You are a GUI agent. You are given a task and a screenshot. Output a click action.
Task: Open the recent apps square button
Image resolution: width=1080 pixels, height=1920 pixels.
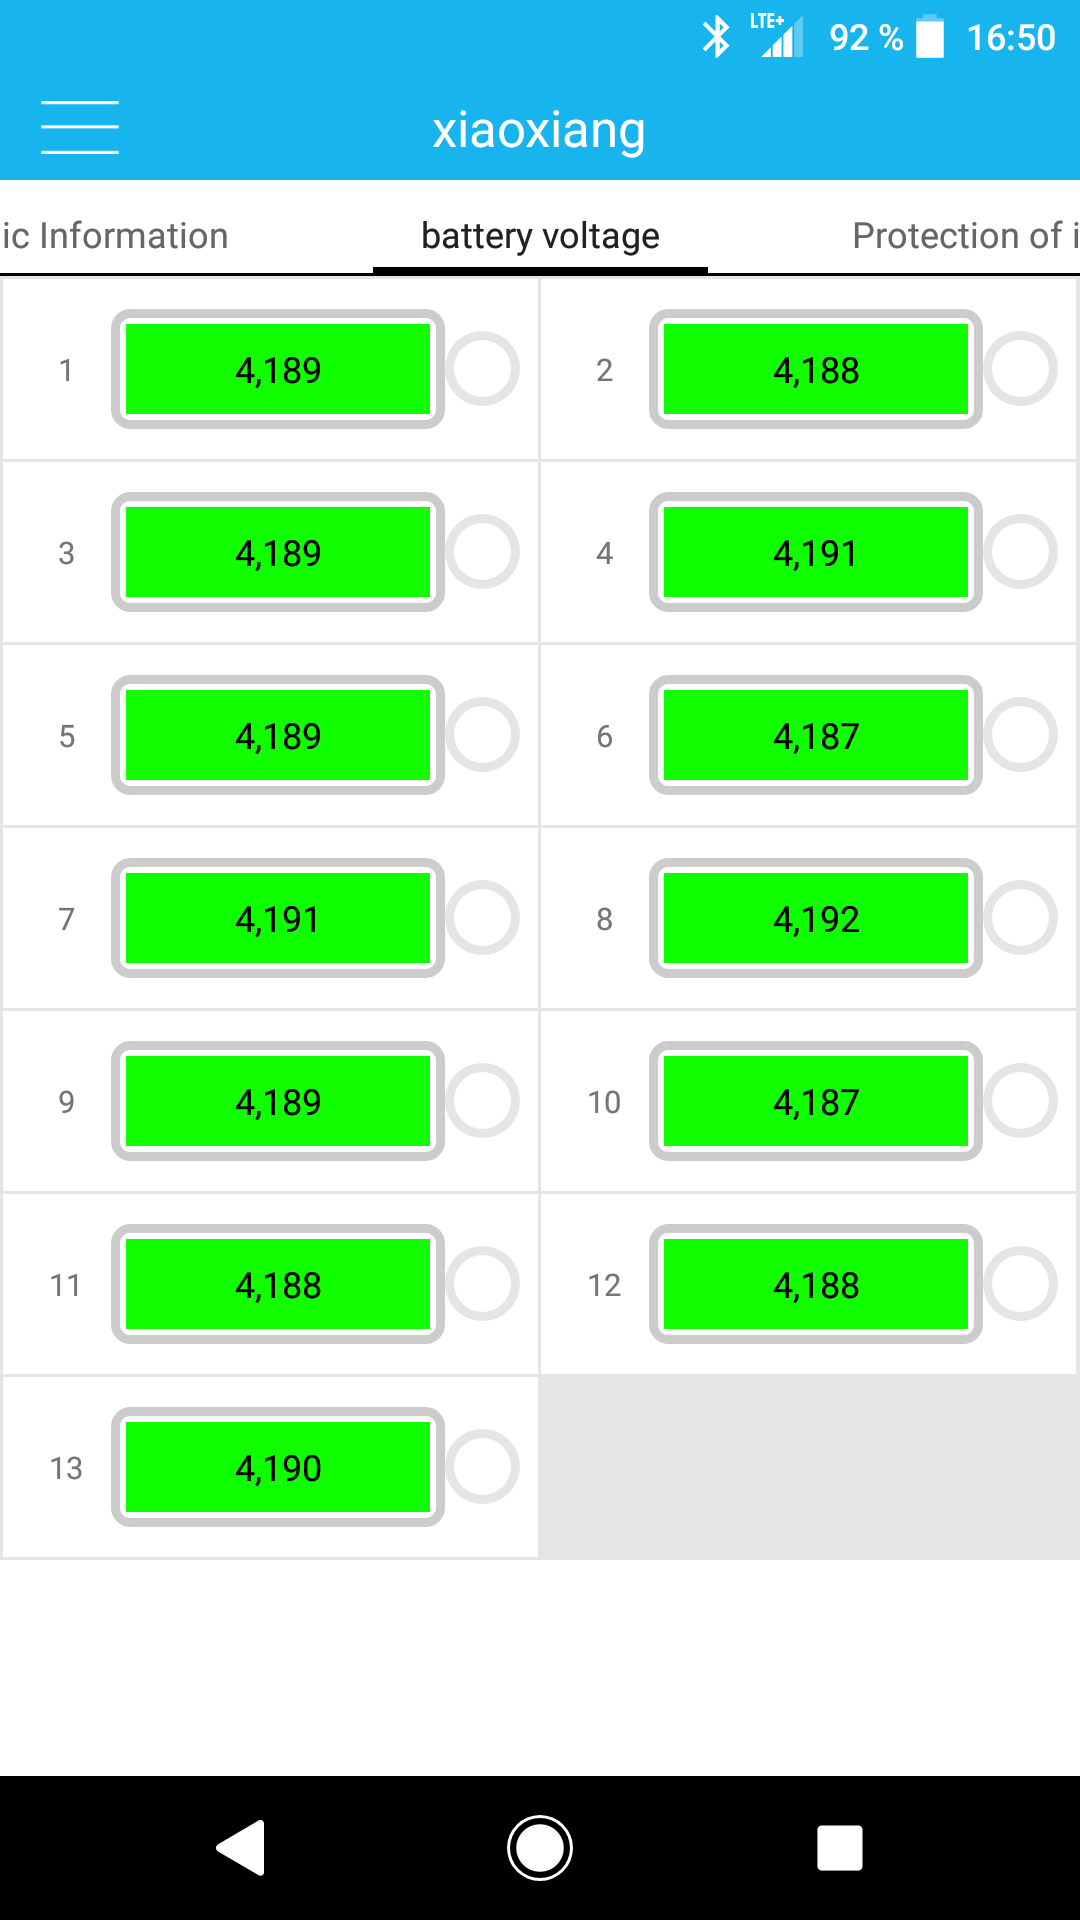click(839, 1847)
